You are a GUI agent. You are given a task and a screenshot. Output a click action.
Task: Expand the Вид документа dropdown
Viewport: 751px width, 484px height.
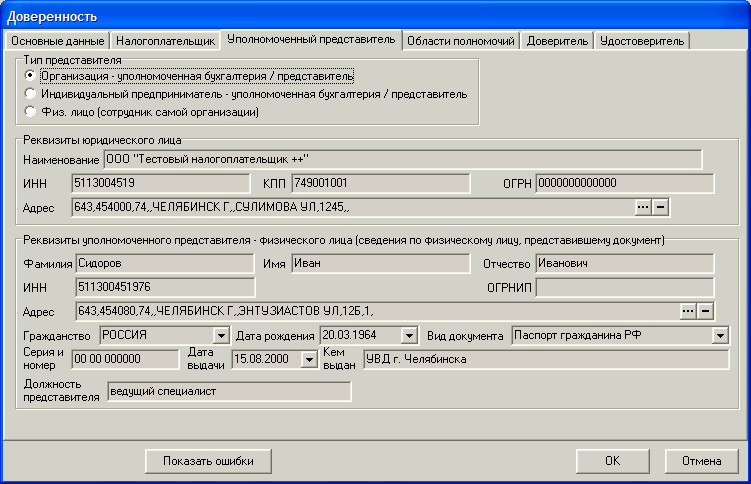coord(720,335)
